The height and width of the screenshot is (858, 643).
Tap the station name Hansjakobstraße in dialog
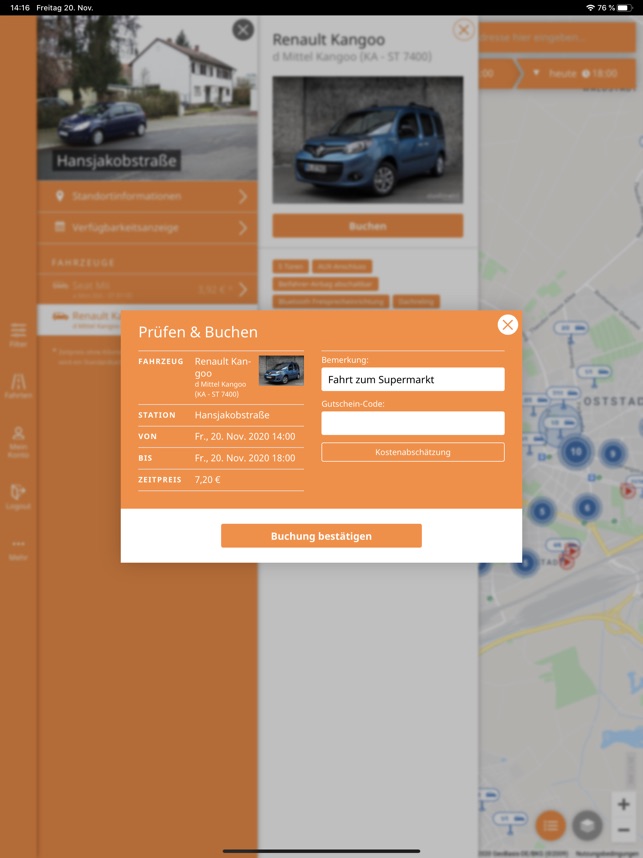232,415
